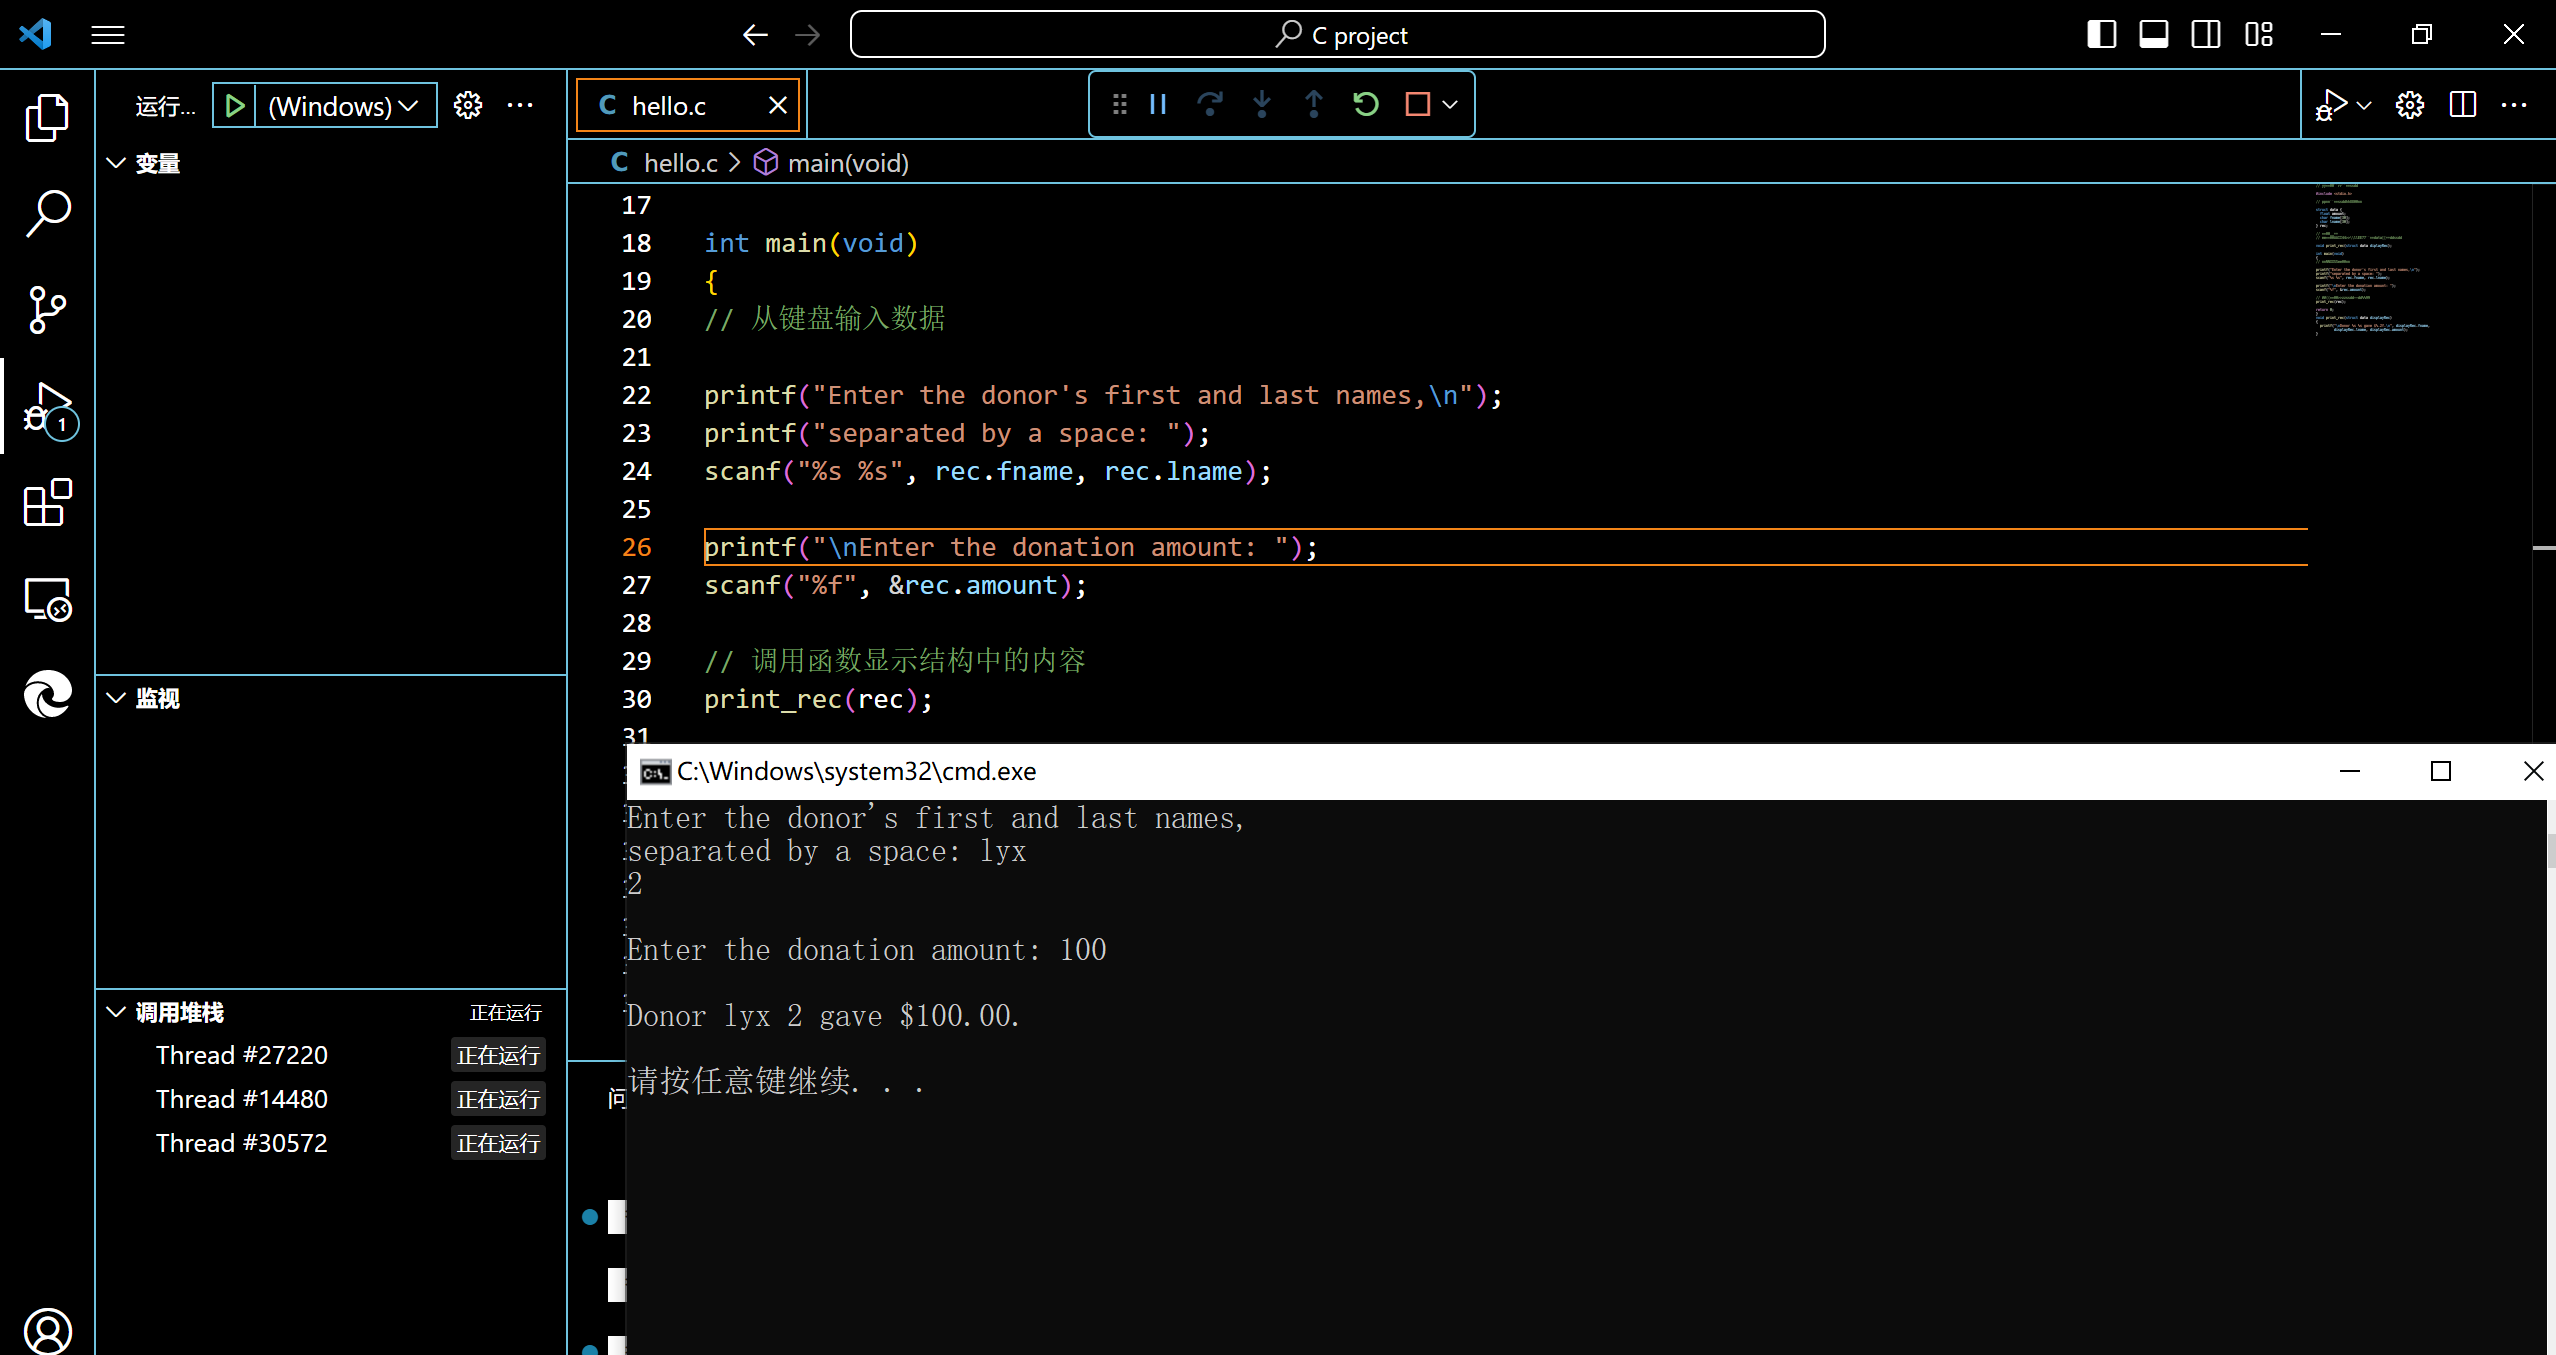This screenshot has height=1355, width=2556.
Task: Split the editor to the right
Action: click(x=2462, y=105)
